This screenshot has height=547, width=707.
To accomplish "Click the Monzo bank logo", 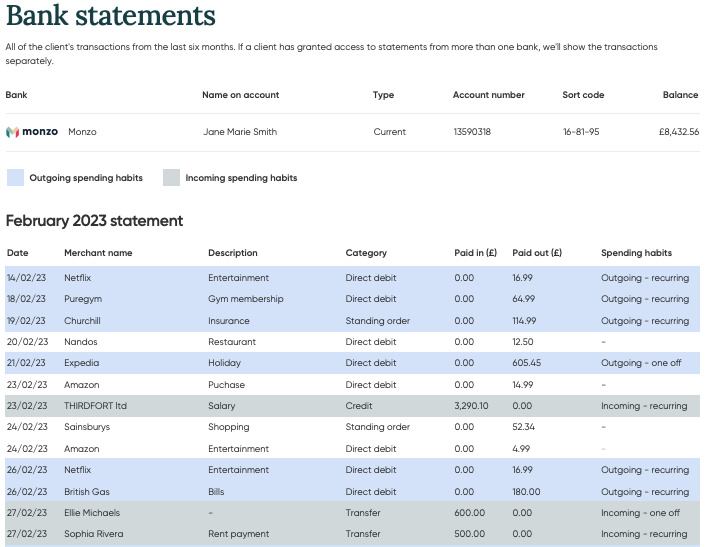I will click(x=32, y=132).
